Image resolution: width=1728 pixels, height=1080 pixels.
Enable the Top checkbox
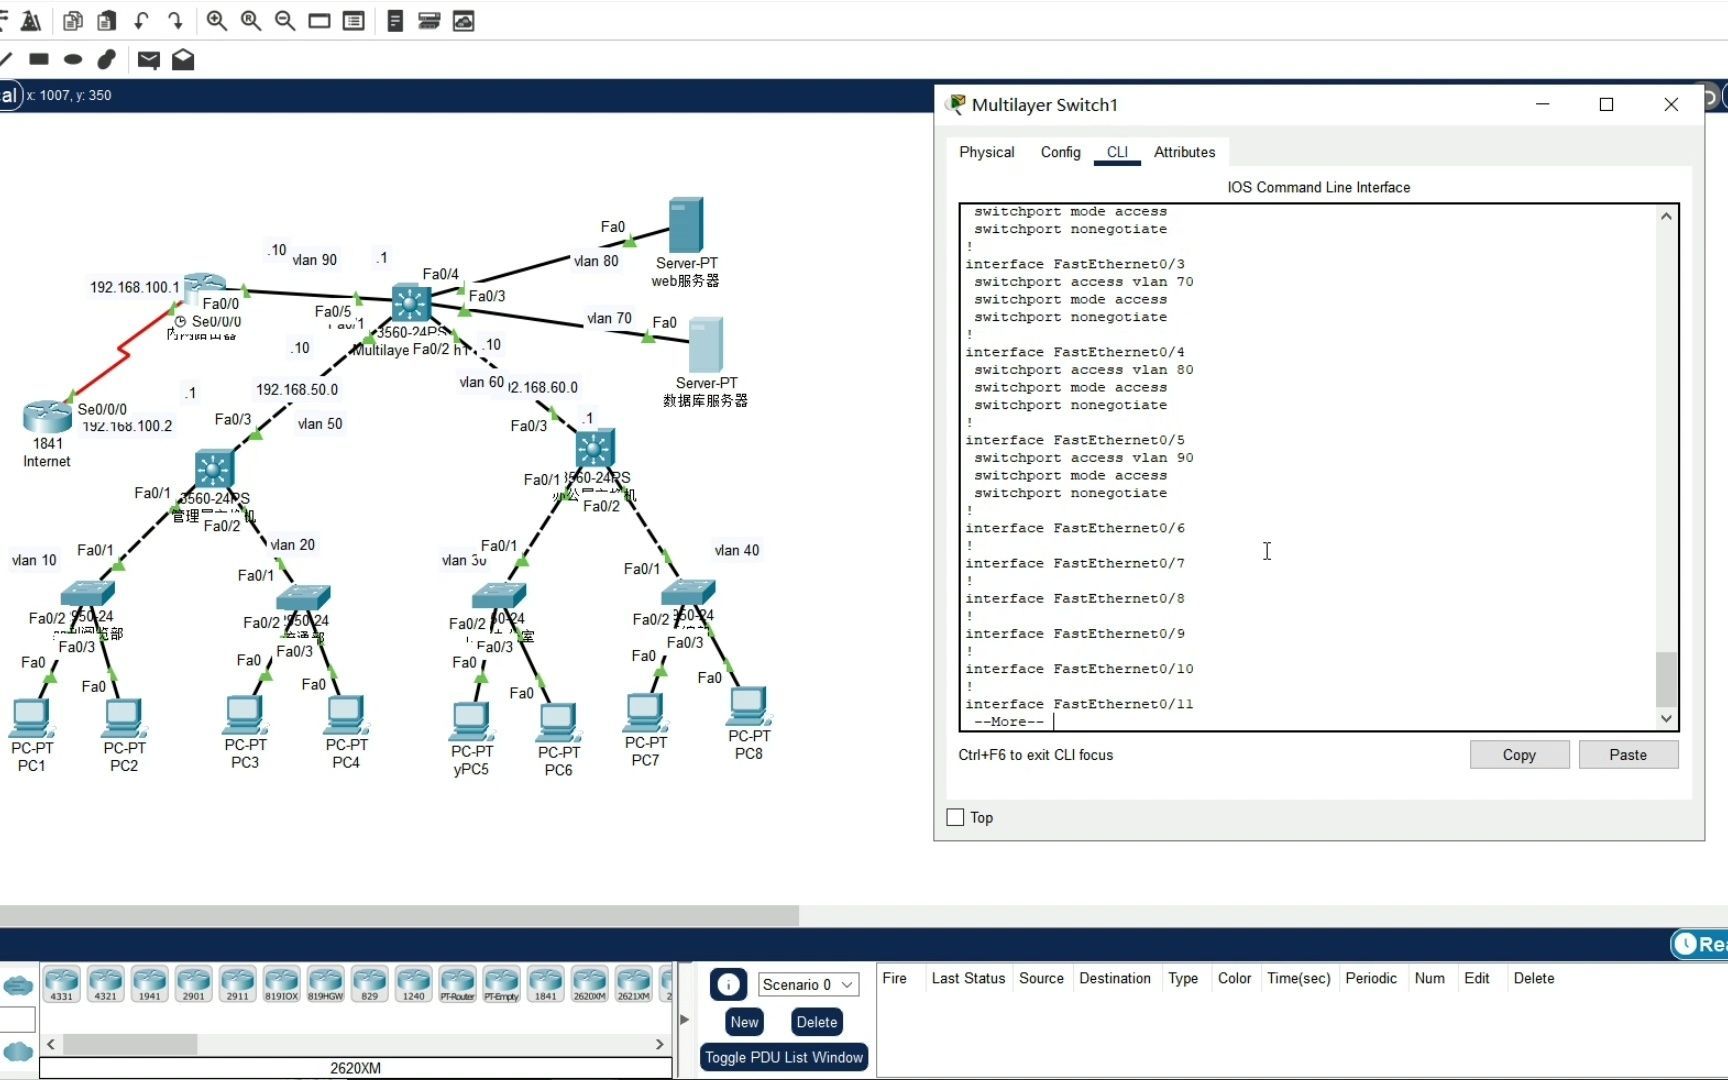click(955, 818)
